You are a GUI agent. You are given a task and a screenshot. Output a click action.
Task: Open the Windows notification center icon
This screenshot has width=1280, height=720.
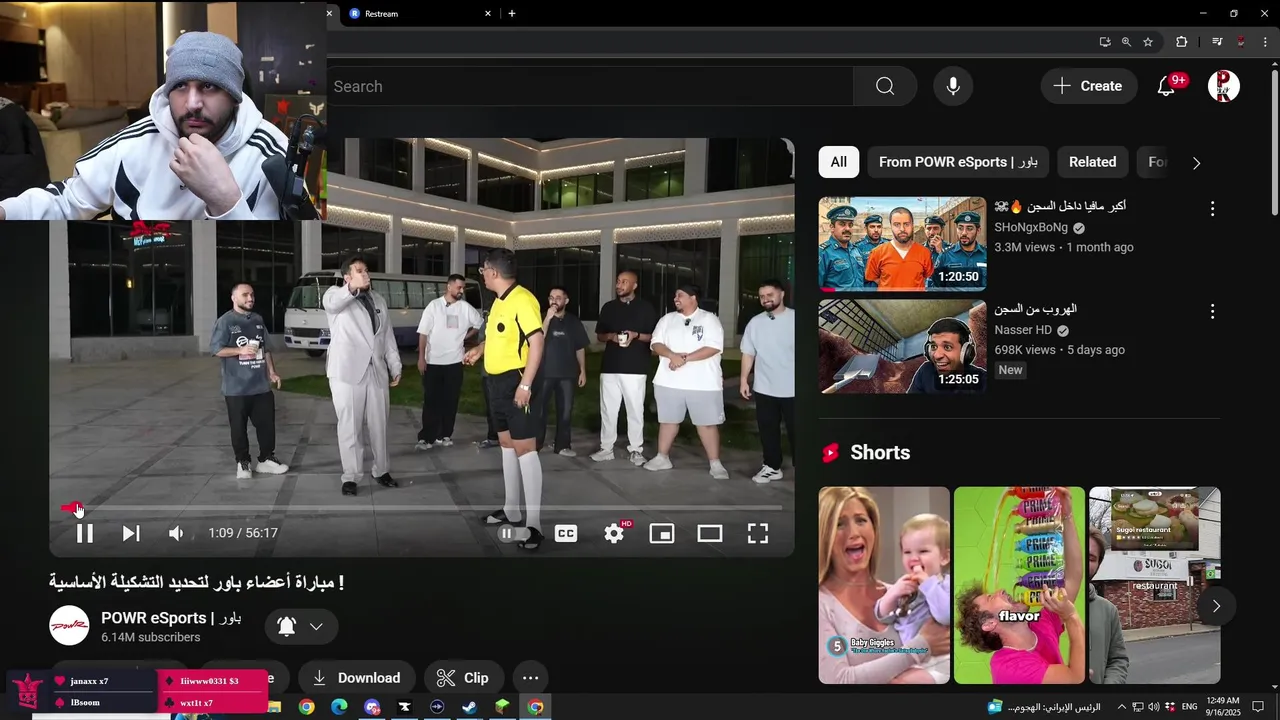[1259, 707]
